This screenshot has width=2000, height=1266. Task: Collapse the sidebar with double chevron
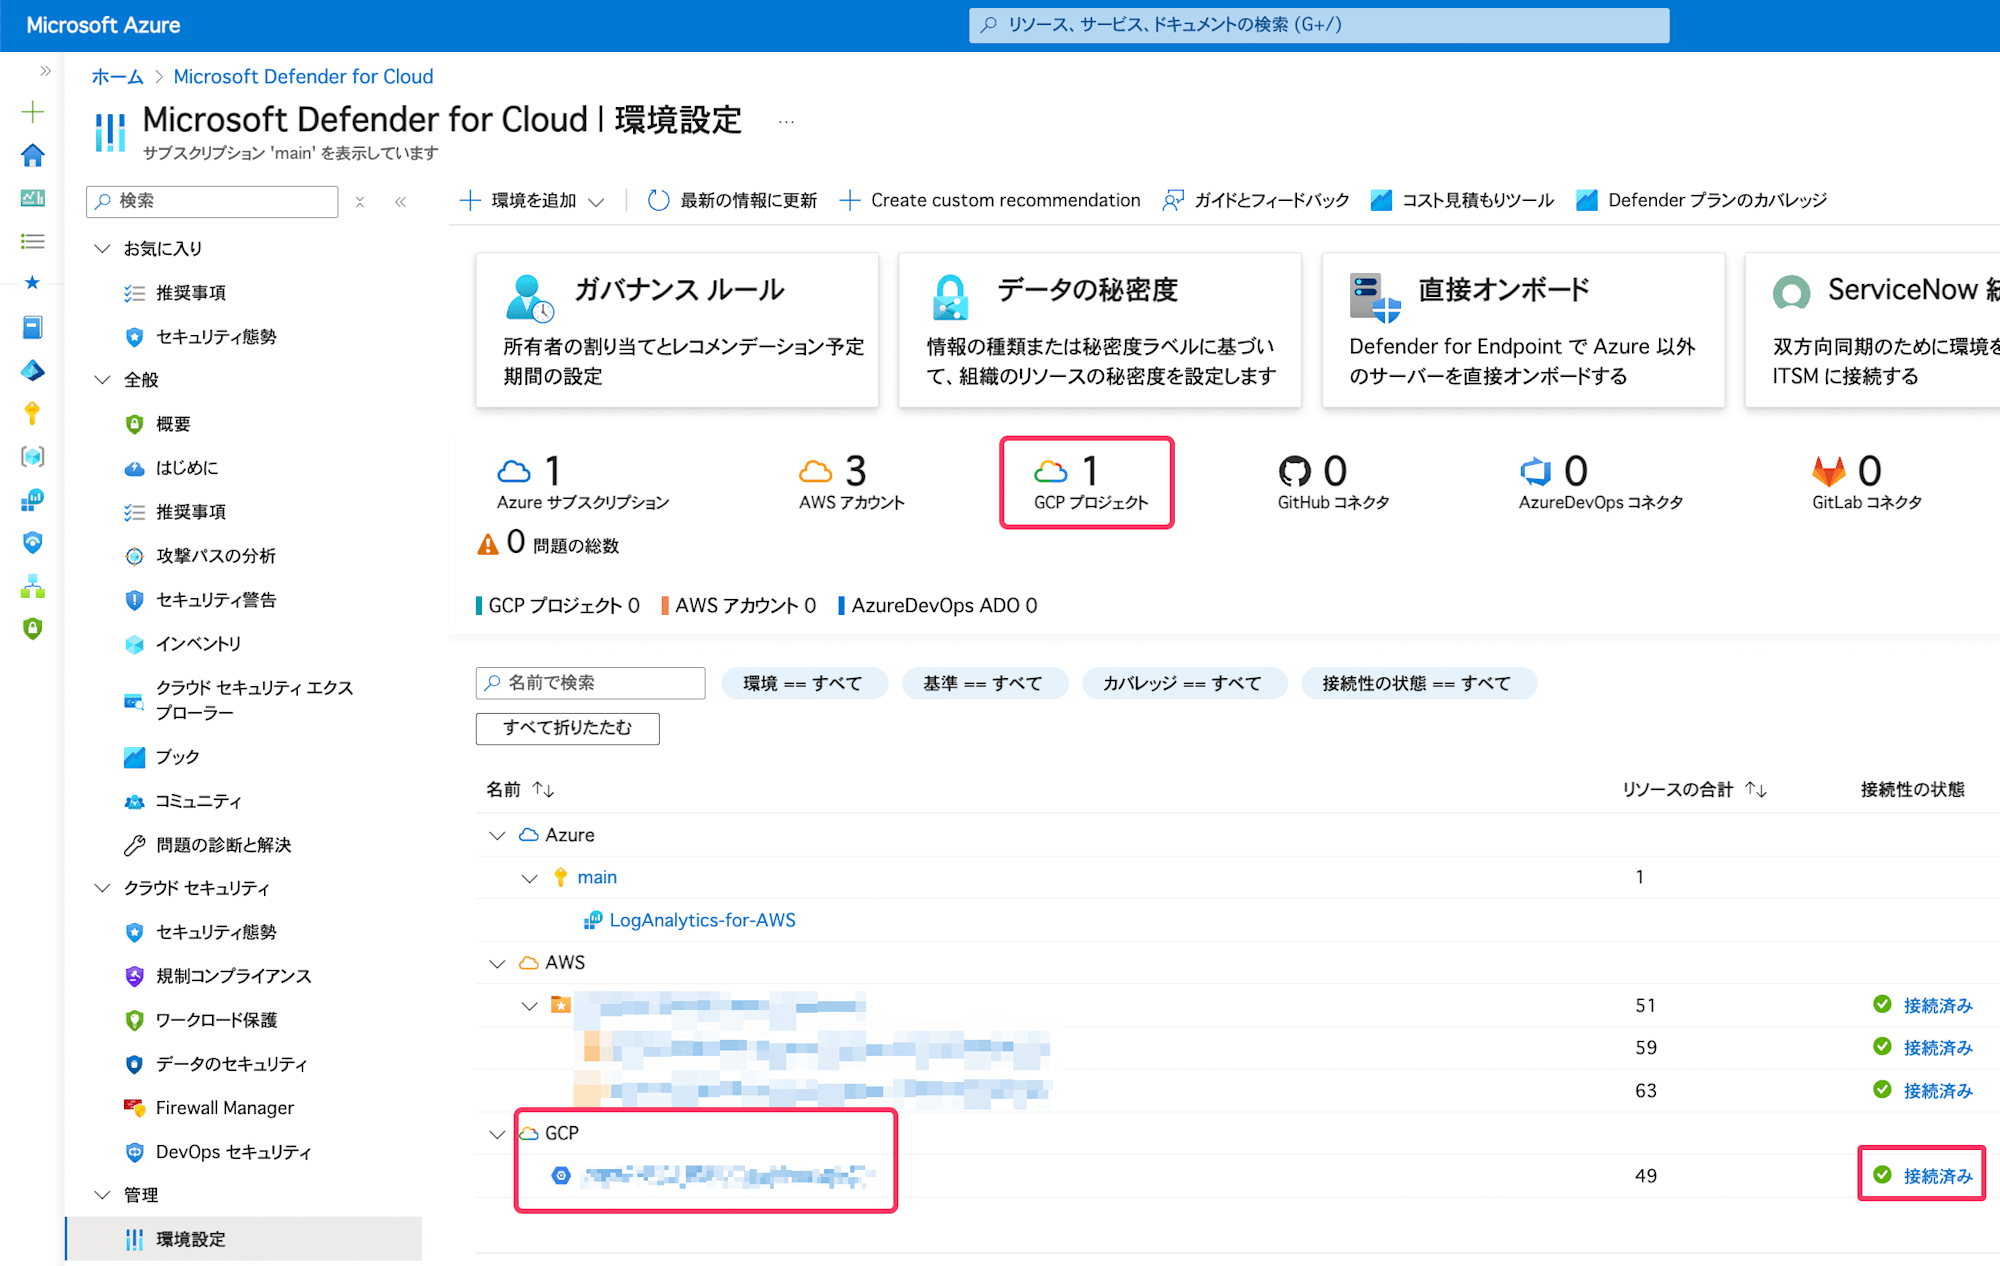[x=400, y=202]
